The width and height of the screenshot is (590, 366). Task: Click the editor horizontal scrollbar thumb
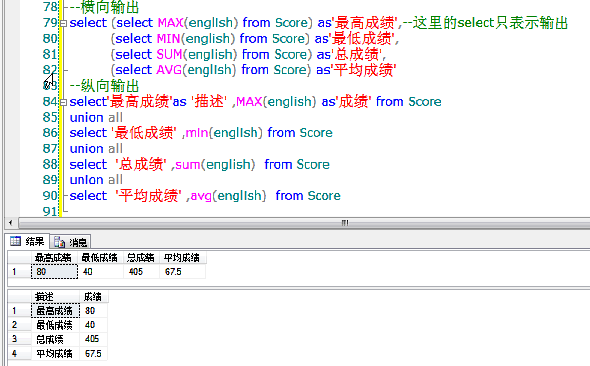pos(344,223)
